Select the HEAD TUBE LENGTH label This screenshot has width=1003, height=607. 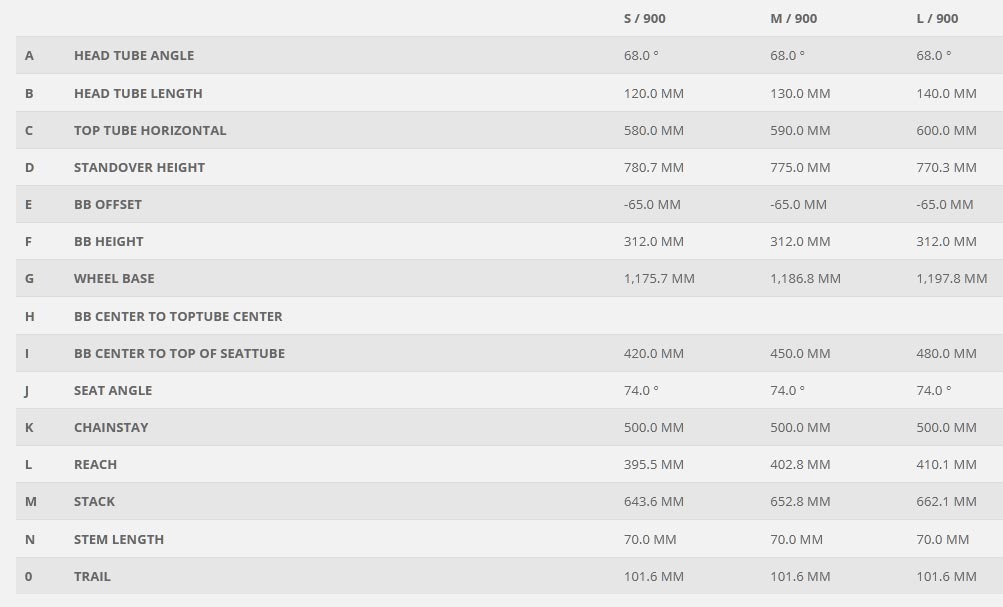coord(138,93)
